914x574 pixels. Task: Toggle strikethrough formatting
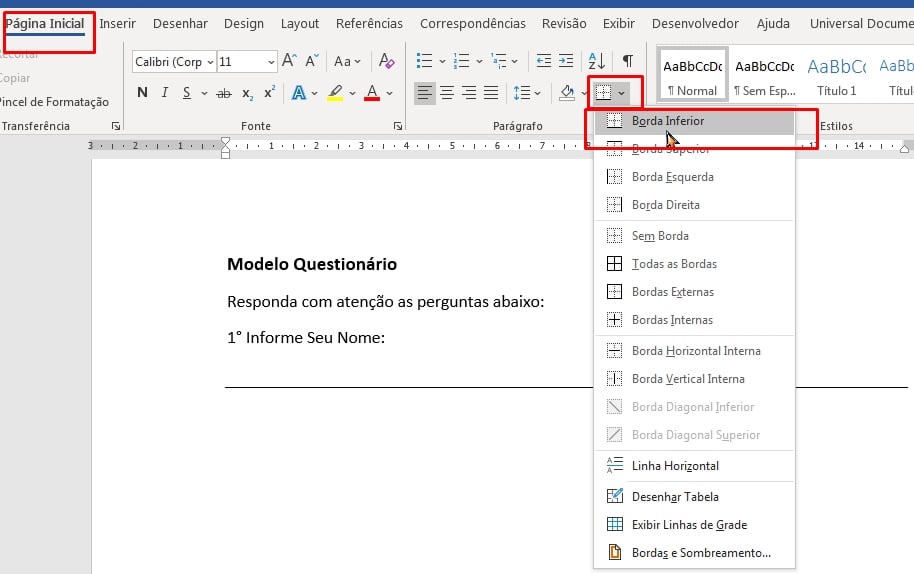click(x=224, y=93)
